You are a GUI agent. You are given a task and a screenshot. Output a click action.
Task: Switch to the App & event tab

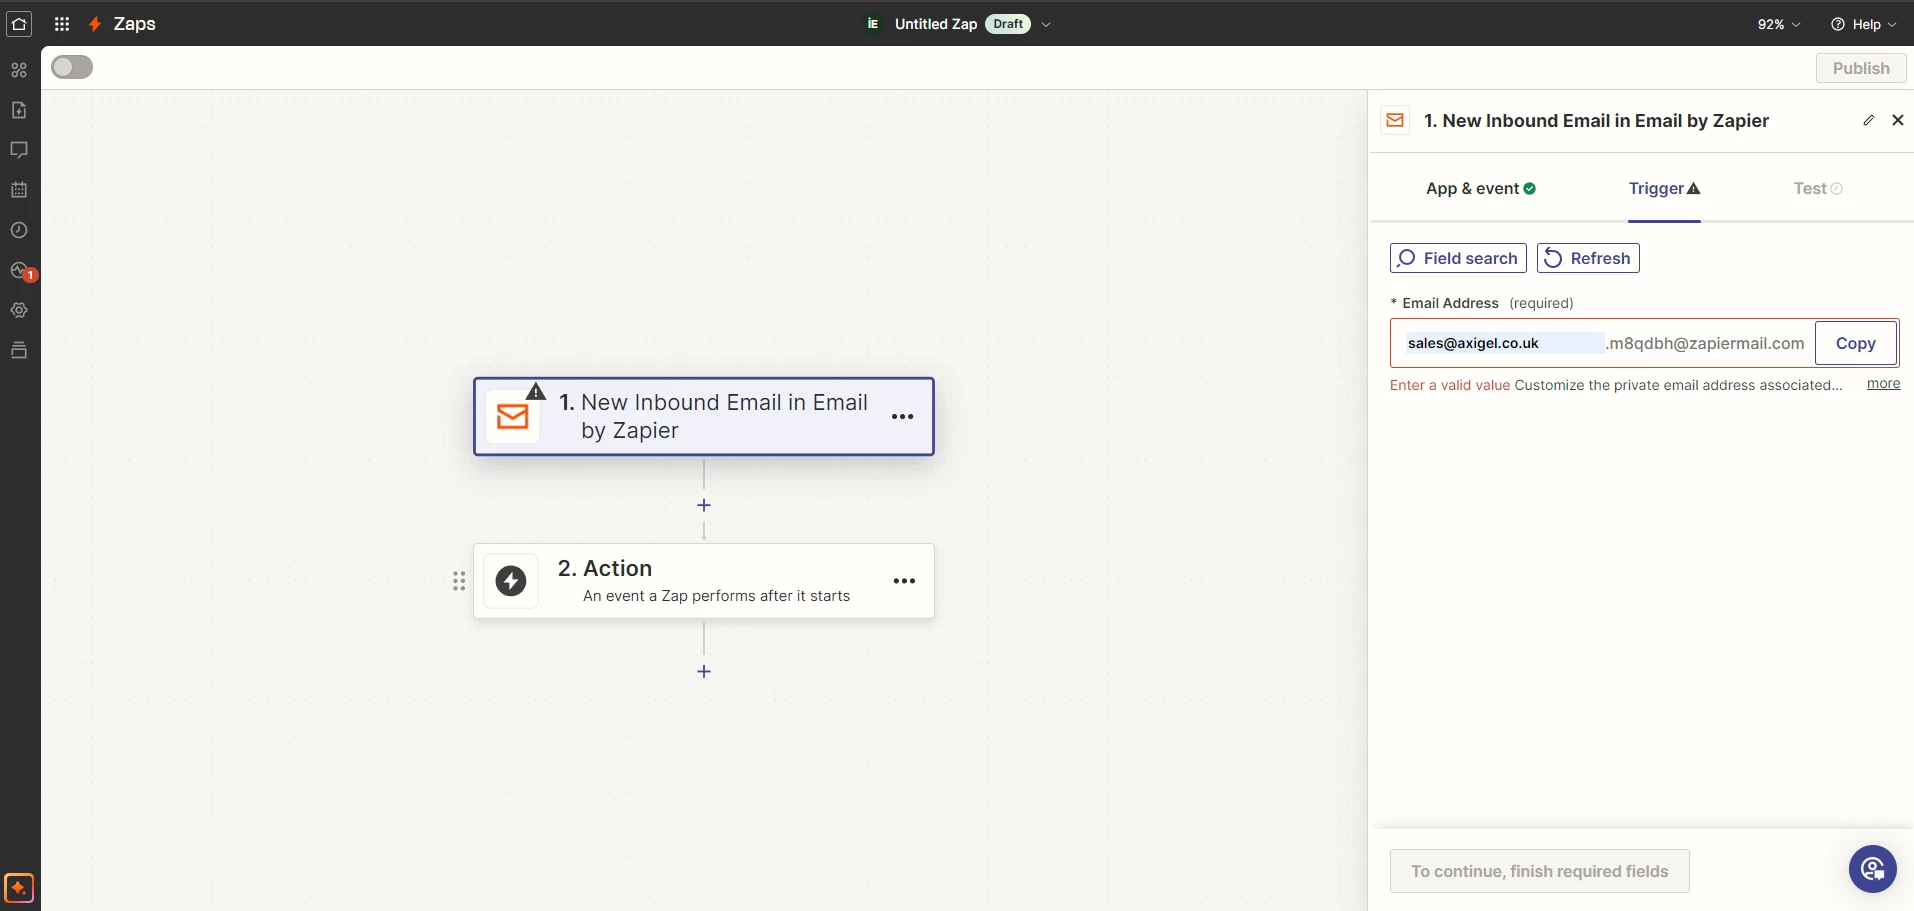pyautogui.click(x=1481, y=188)
